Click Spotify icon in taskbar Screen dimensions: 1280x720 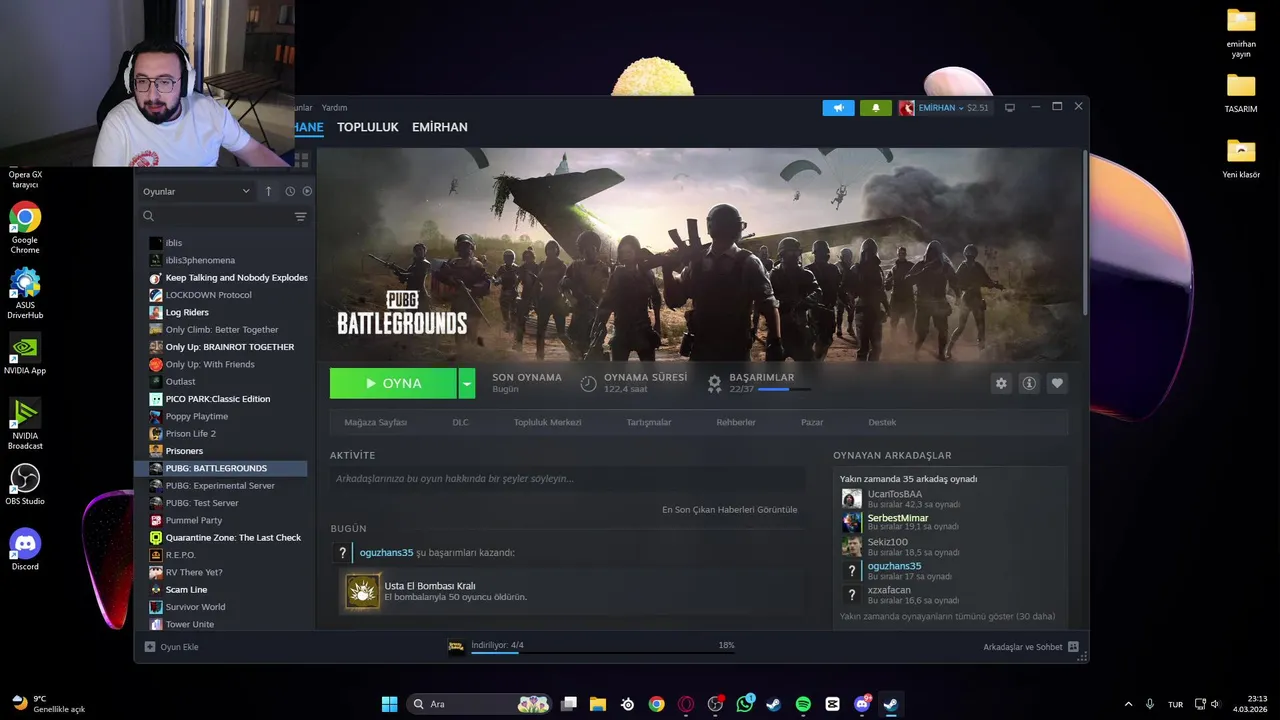tap(803, 704)
